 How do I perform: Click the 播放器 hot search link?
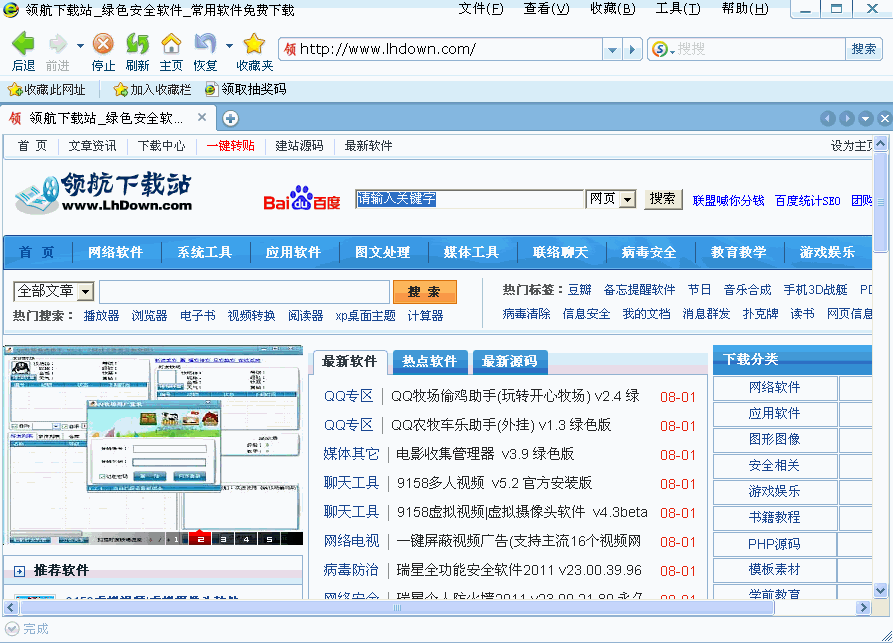tap(101, 316)
